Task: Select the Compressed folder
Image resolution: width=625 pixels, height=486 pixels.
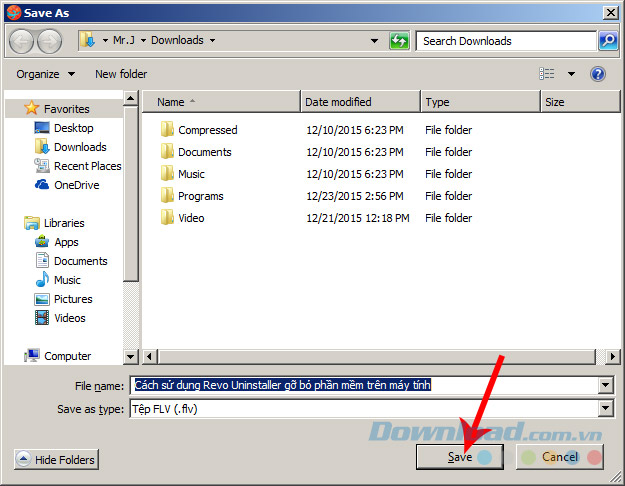Action: (207, 130)
